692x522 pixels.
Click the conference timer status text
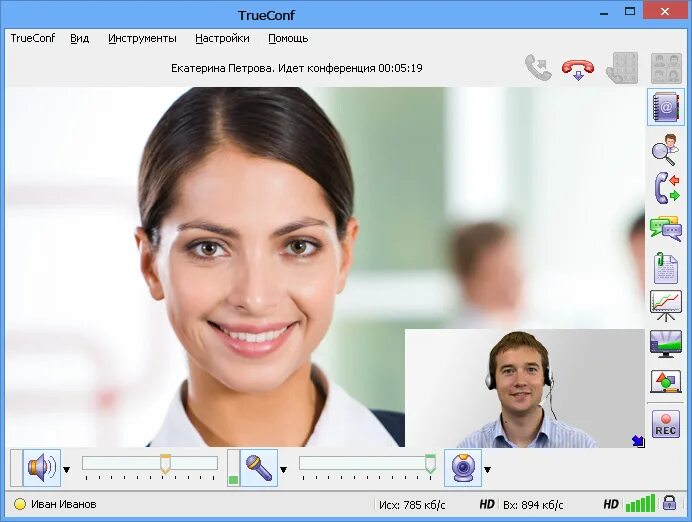[x=297, y=68]
